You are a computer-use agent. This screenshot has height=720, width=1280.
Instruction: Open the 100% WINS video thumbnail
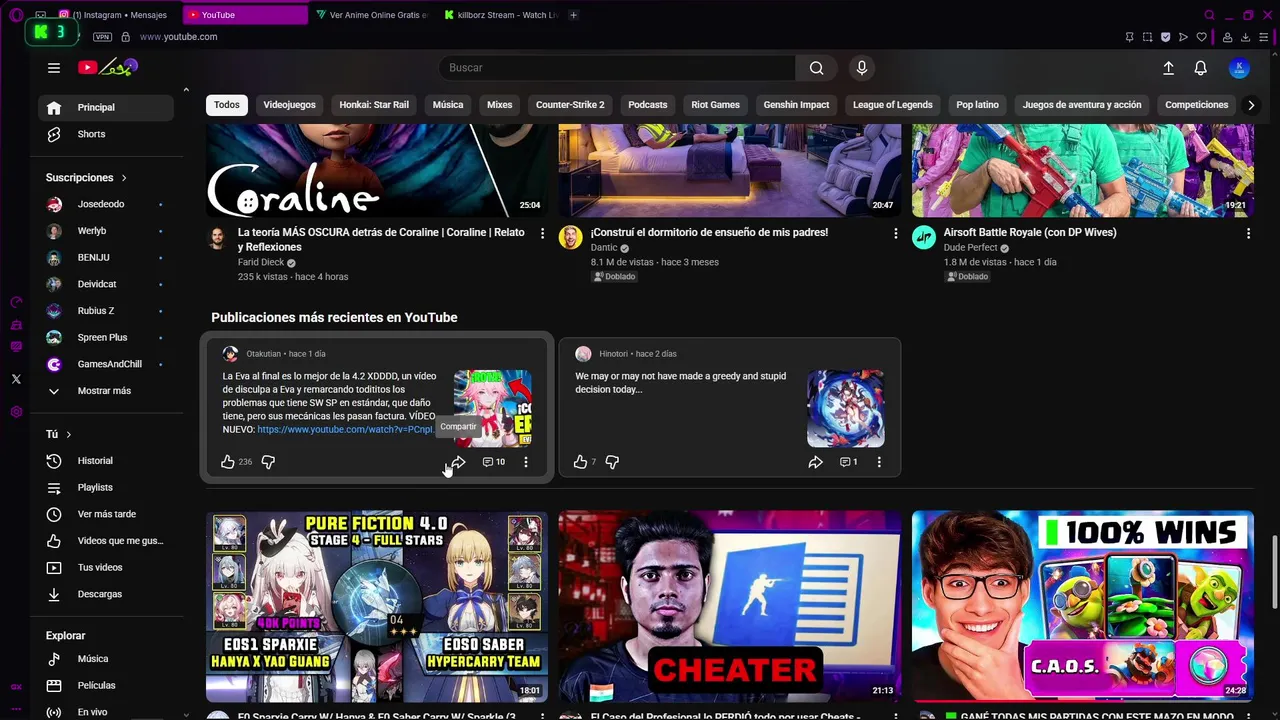(1083, 607)
